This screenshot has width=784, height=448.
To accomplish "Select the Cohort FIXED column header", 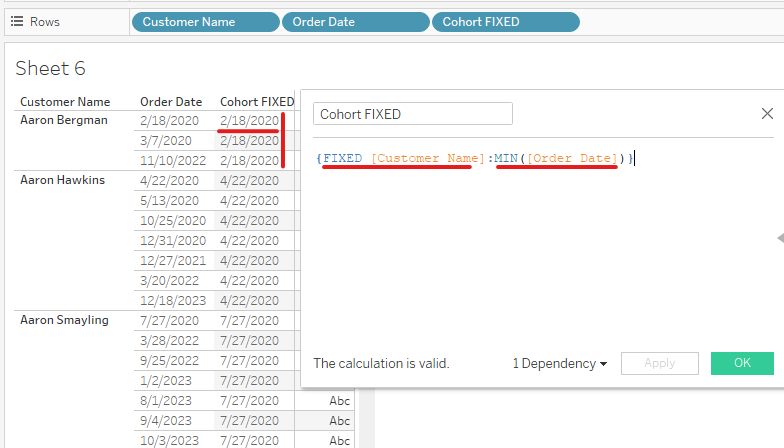I will click(x=257, y=102).
